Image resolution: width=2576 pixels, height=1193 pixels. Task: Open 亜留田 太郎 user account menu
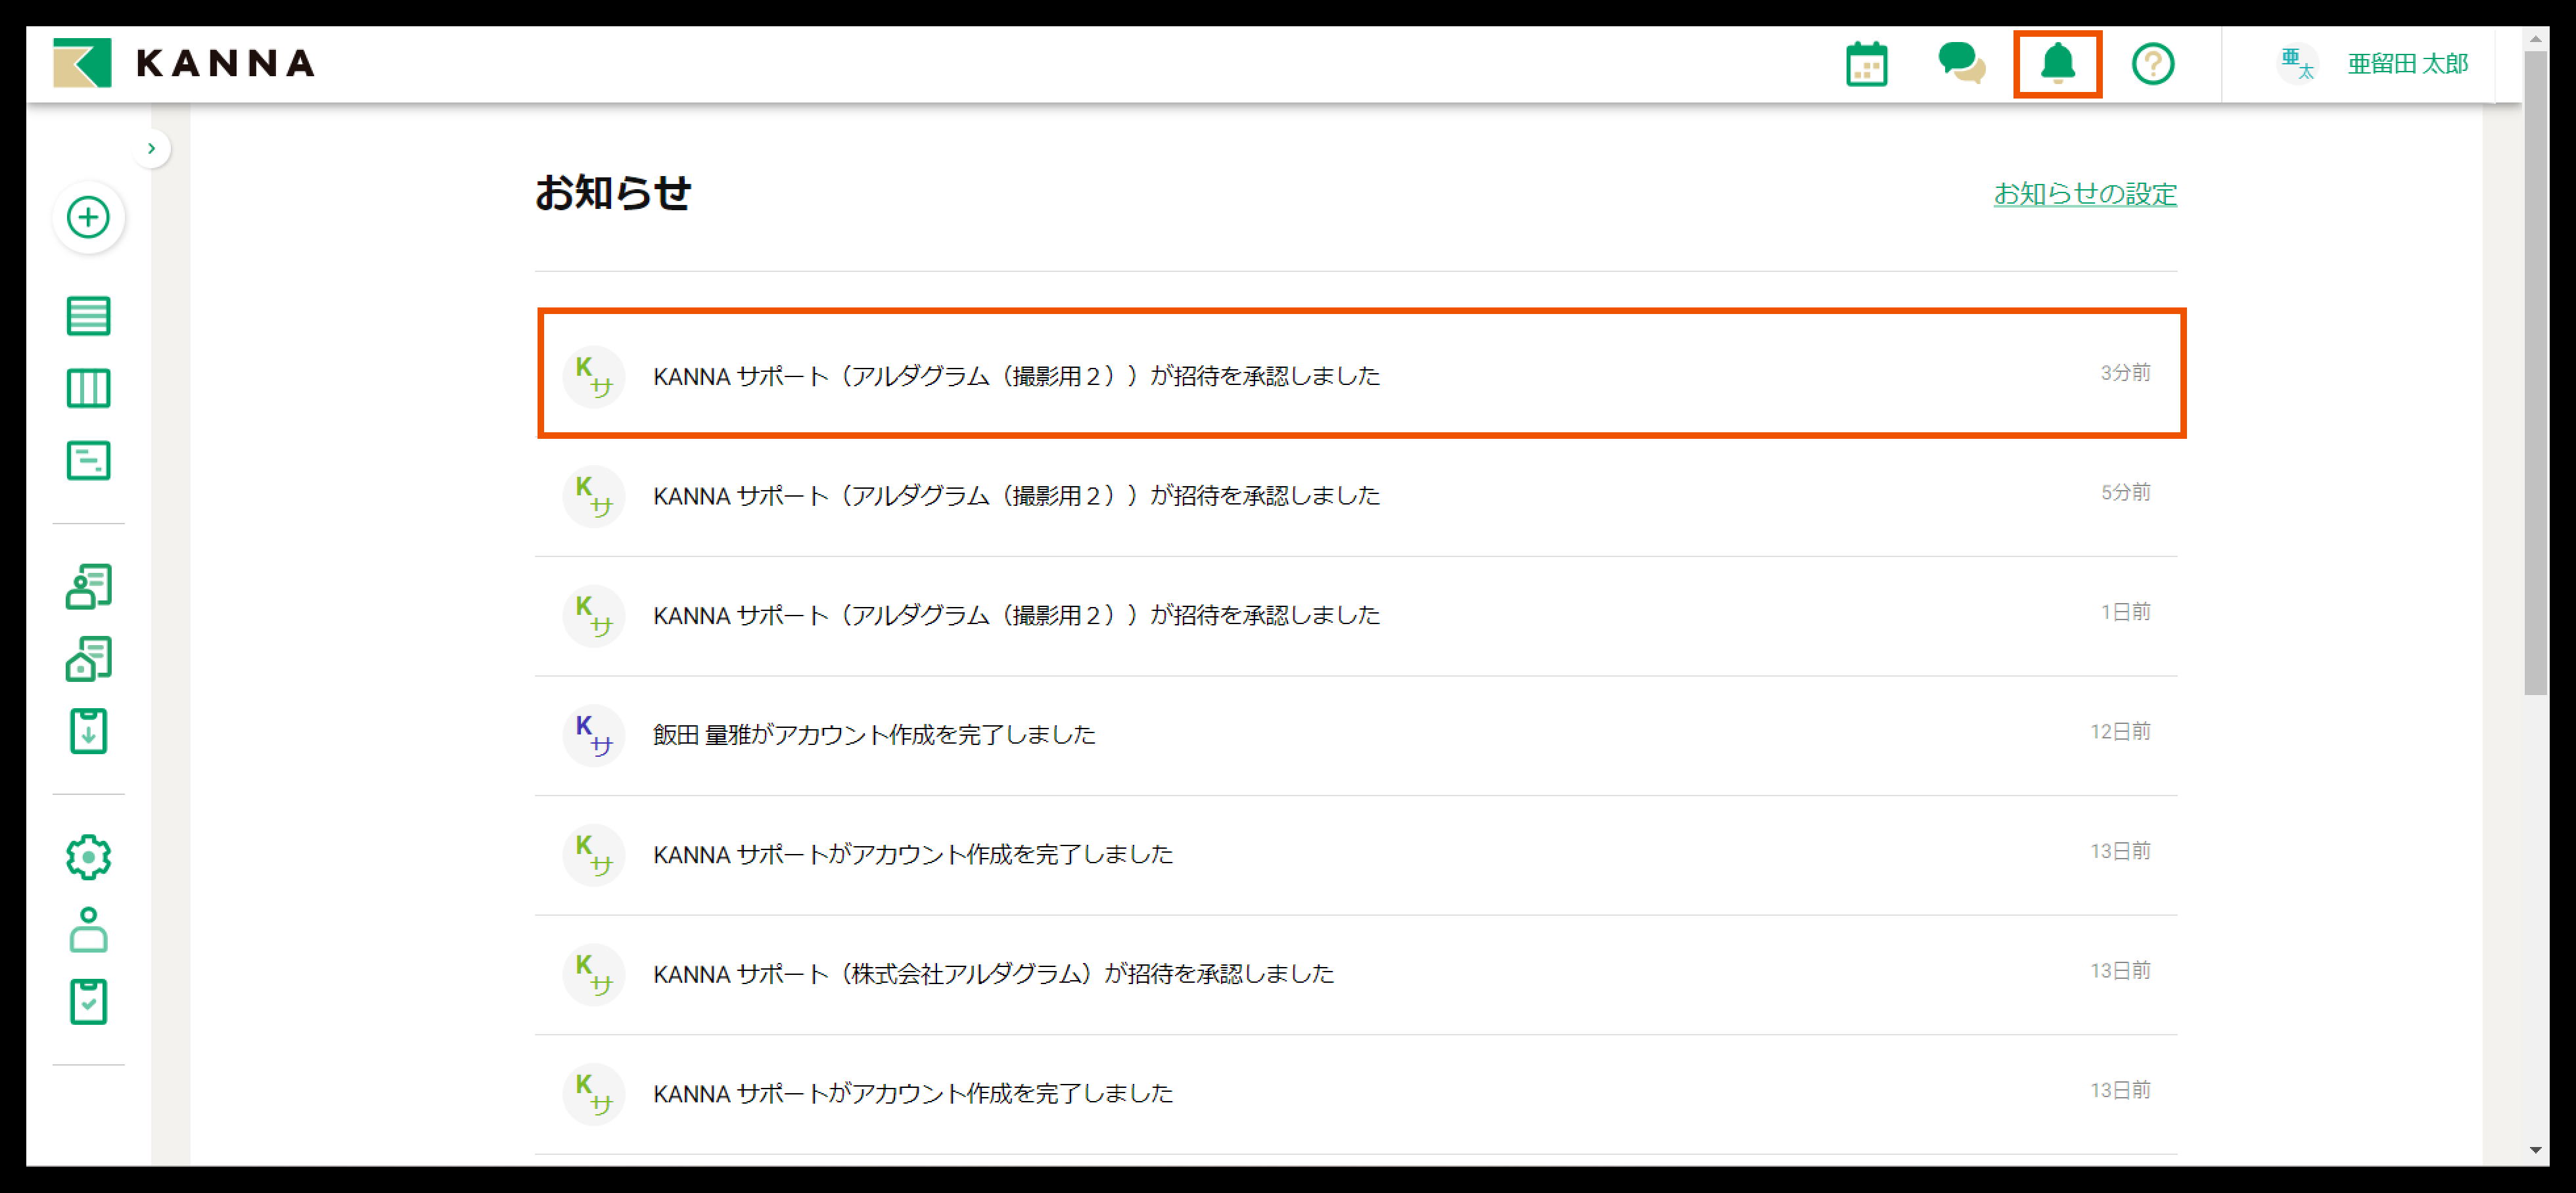tap(2406, 64)
